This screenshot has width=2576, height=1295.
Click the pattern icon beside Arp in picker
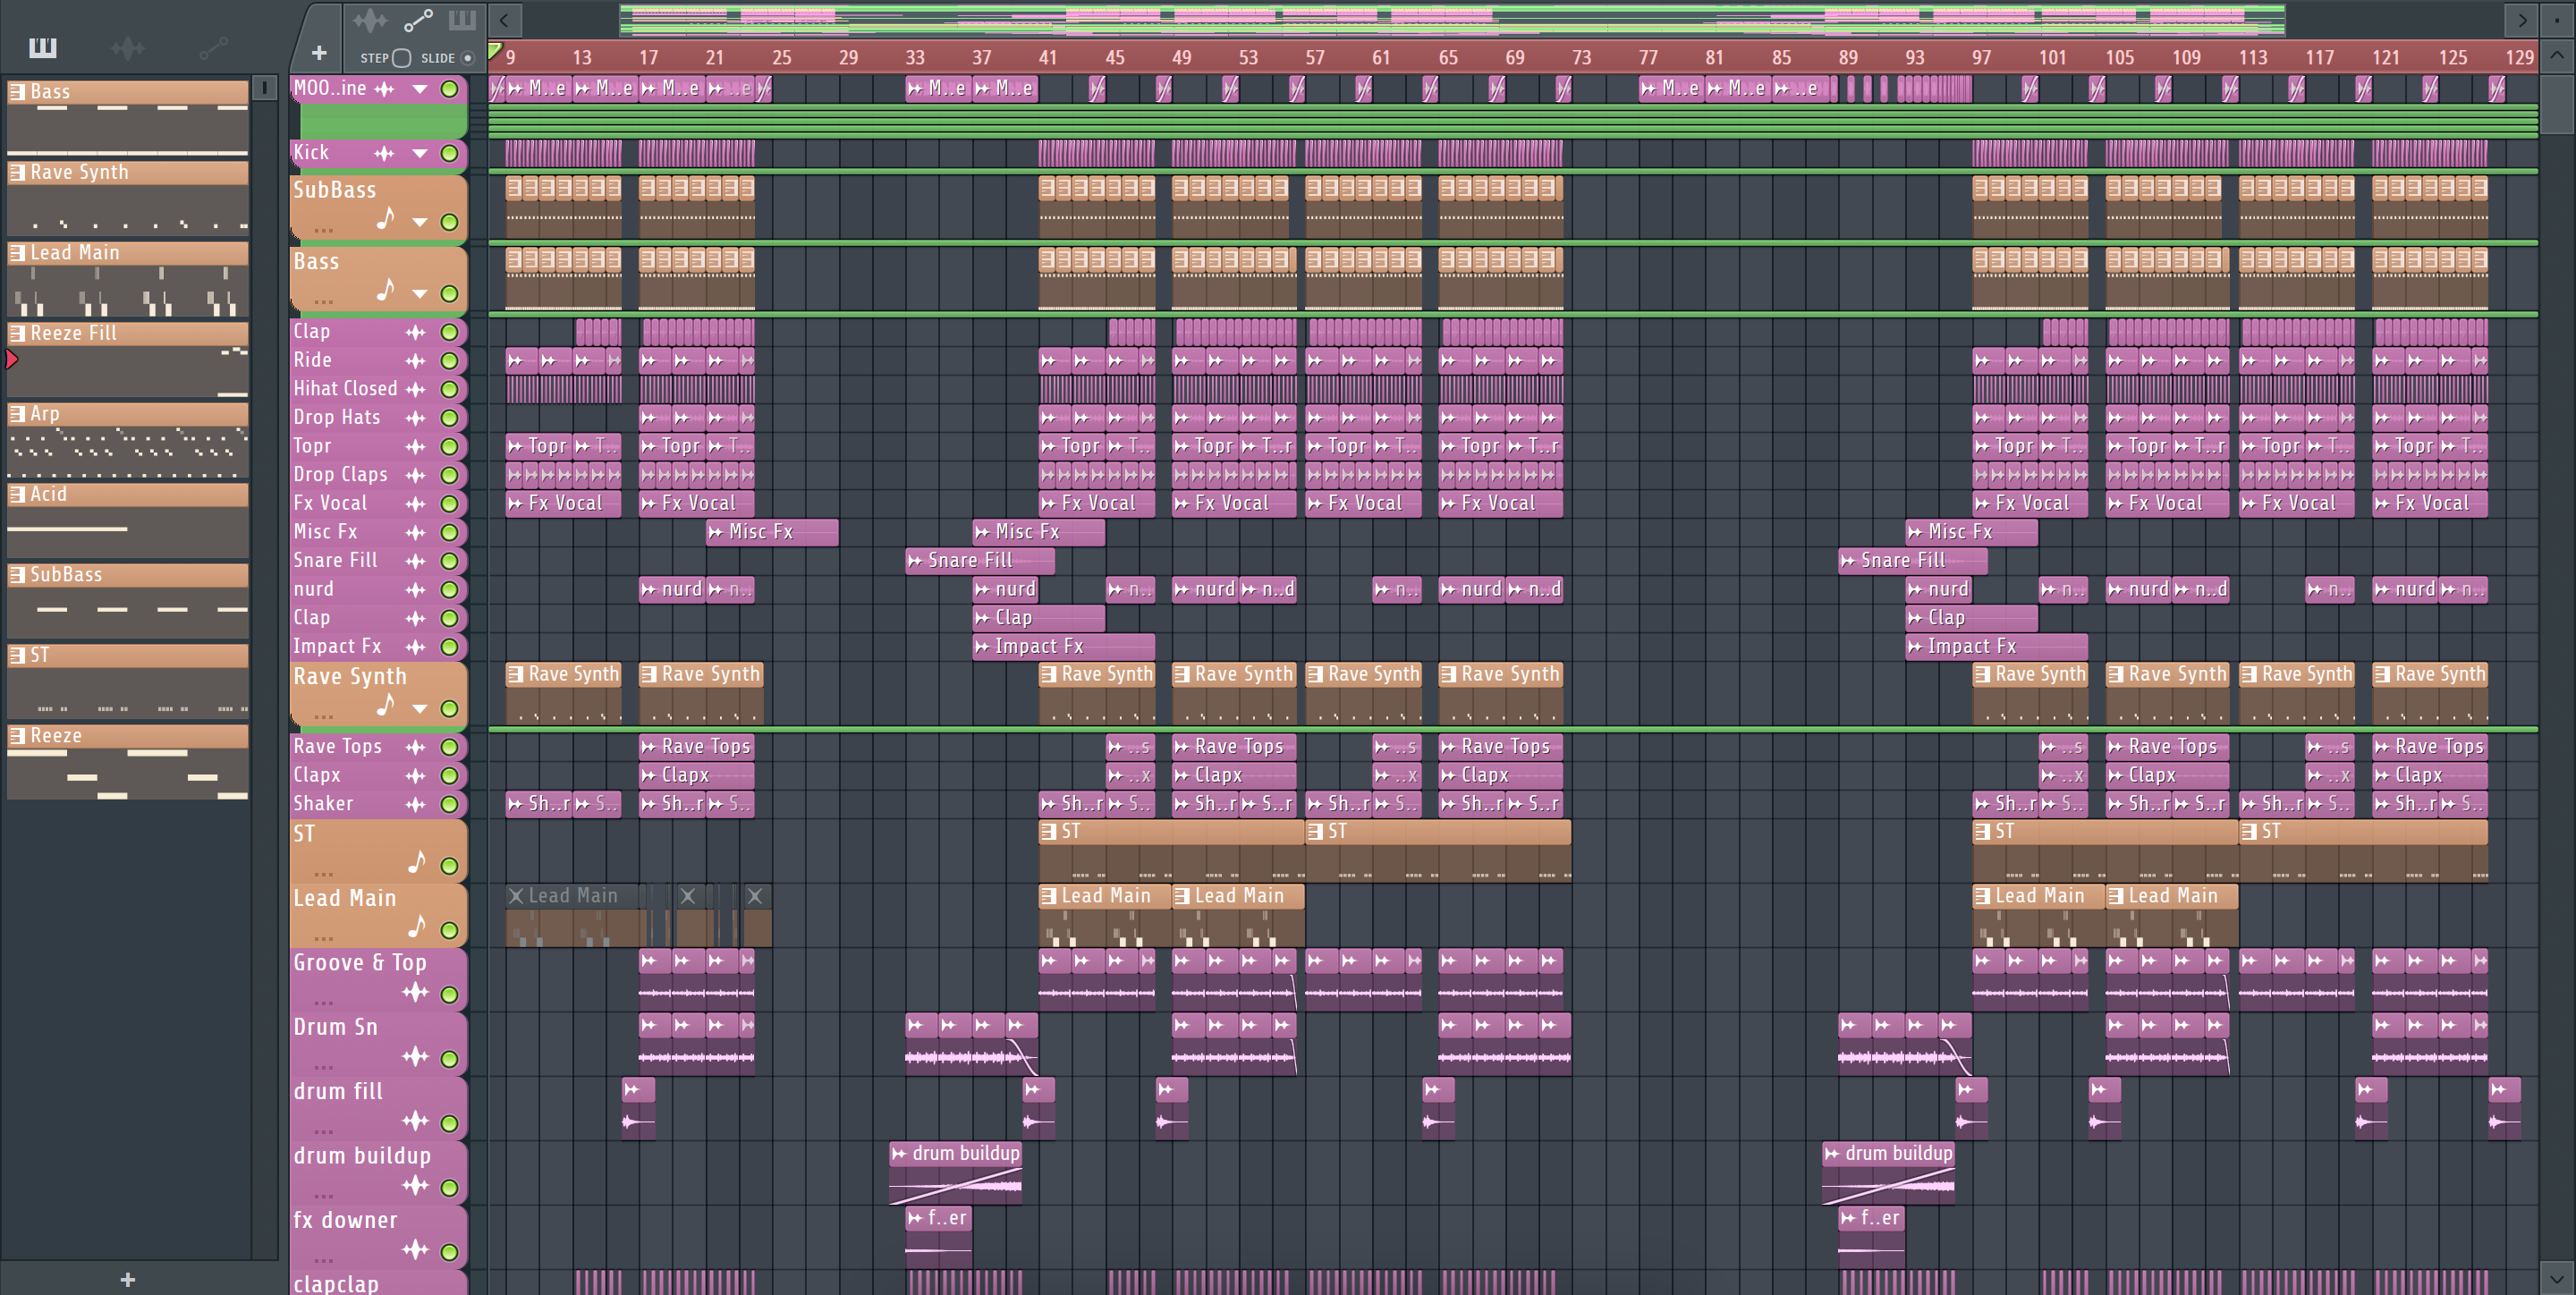click(17, 413)
